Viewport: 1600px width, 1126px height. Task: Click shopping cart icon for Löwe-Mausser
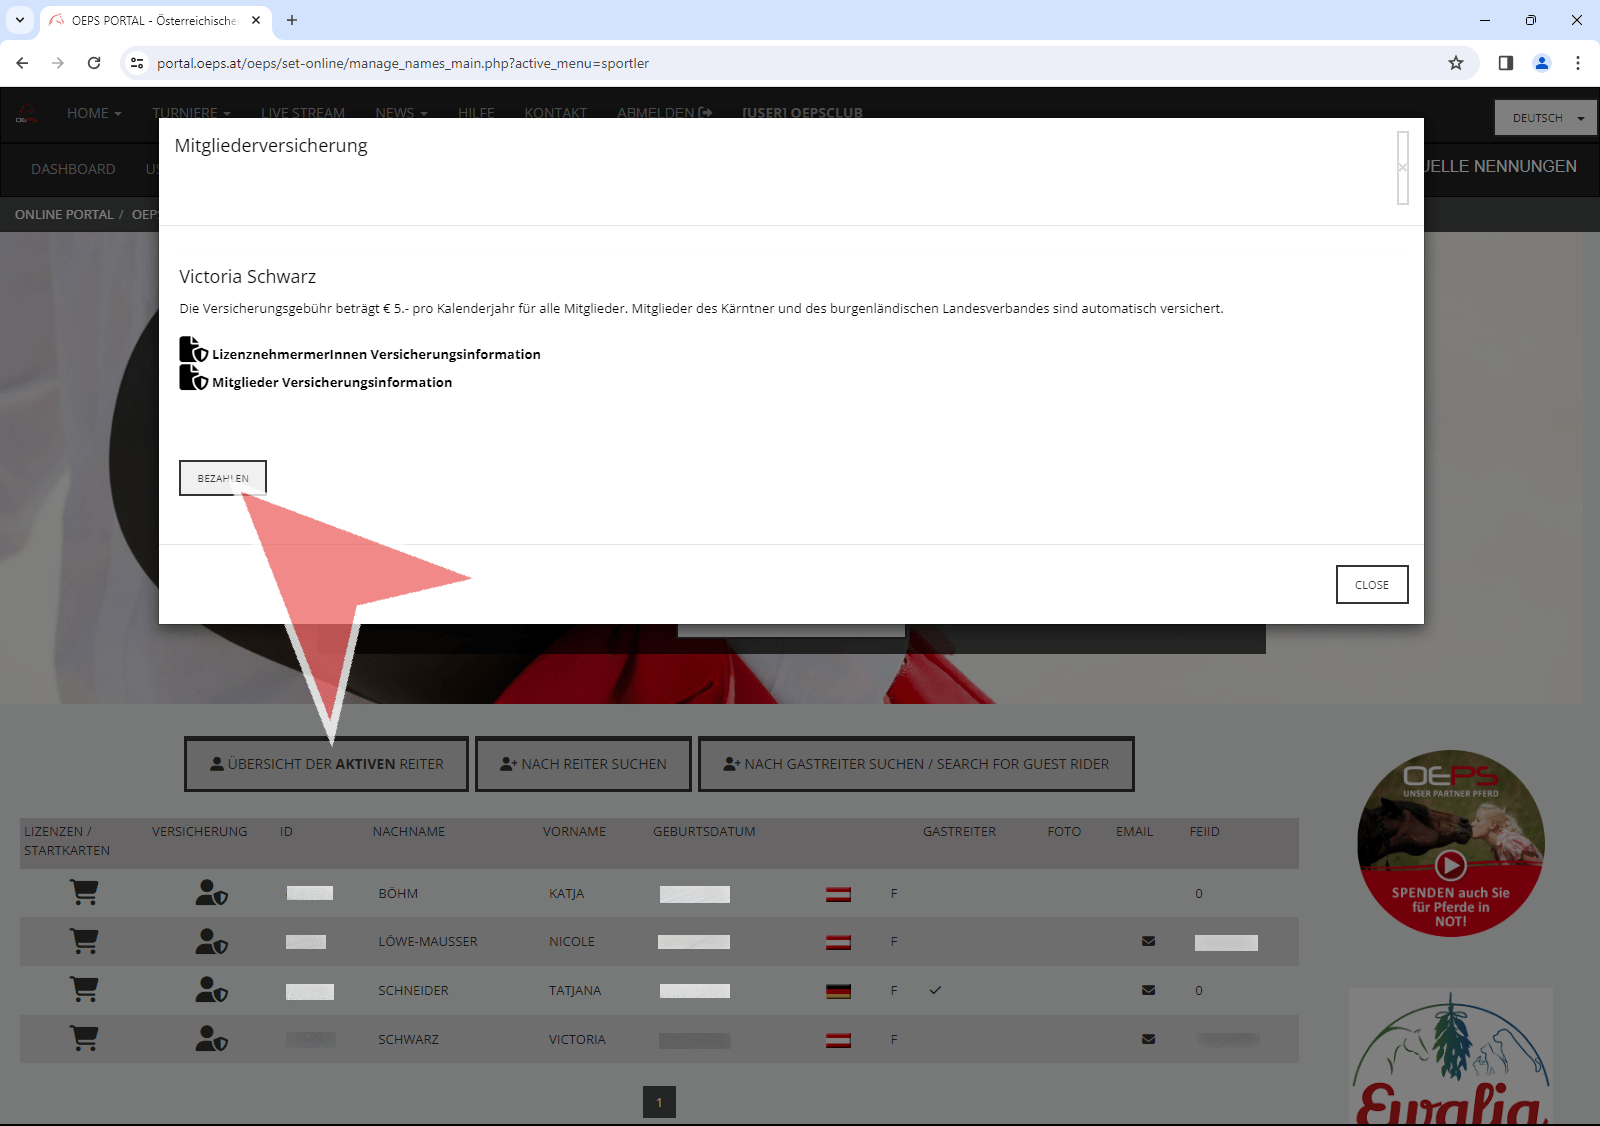(84, 941)
